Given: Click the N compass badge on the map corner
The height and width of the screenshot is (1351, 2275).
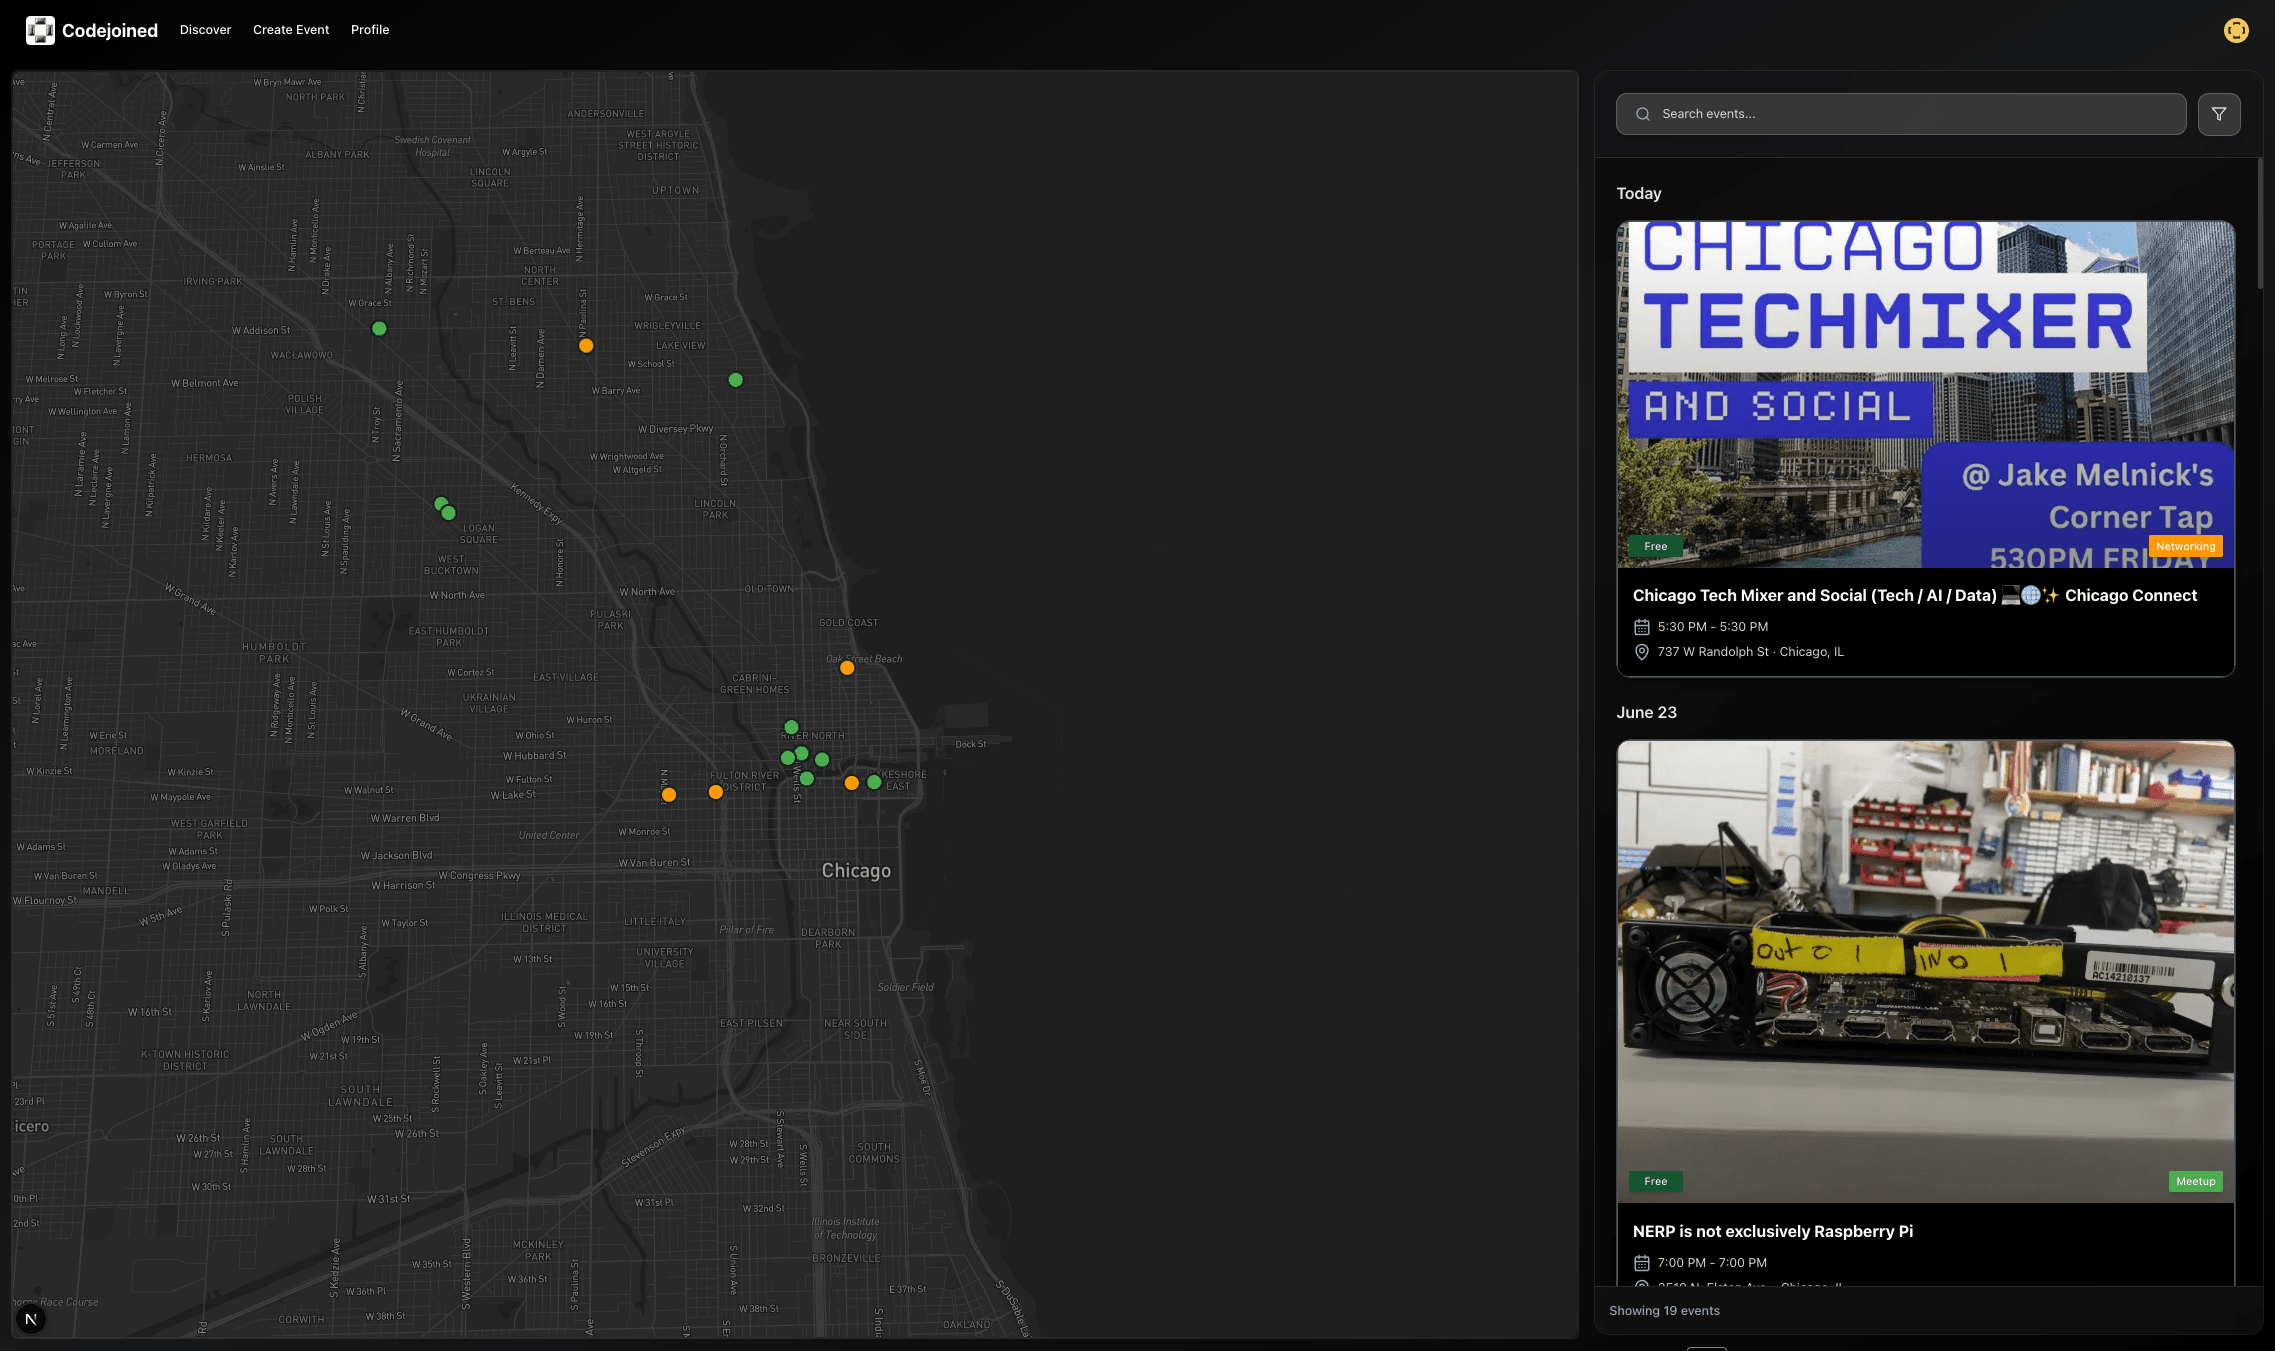Looking at the screenshot, I should tap(31, 1319).
